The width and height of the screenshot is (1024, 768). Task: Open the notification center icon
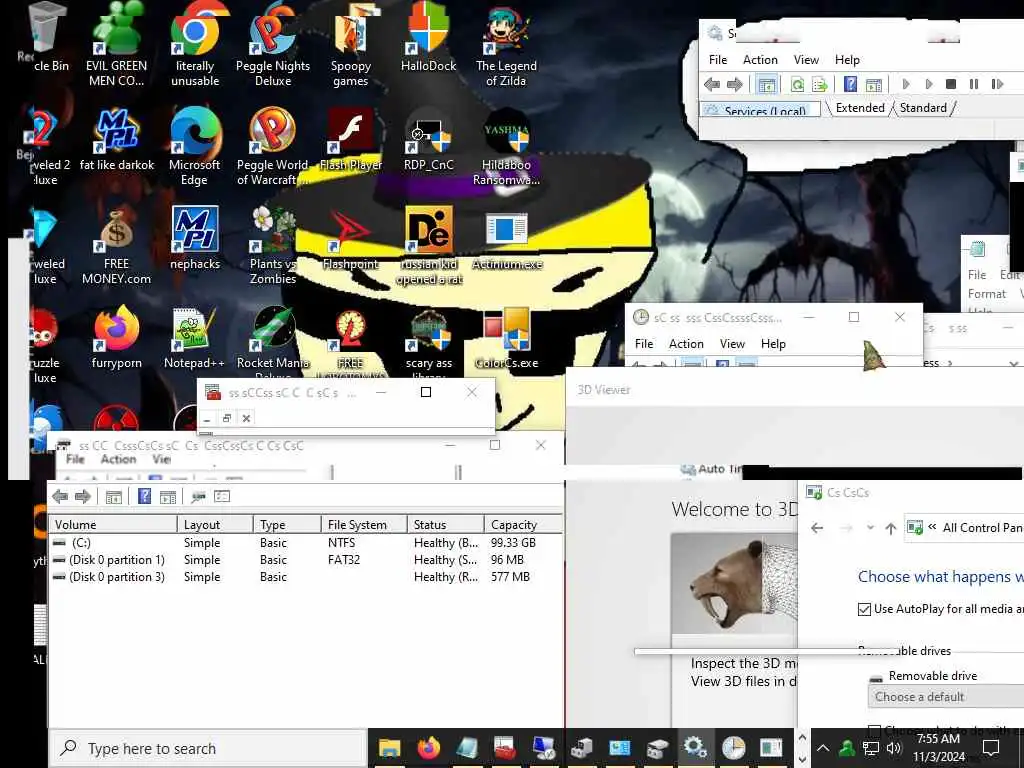(991, 748)
